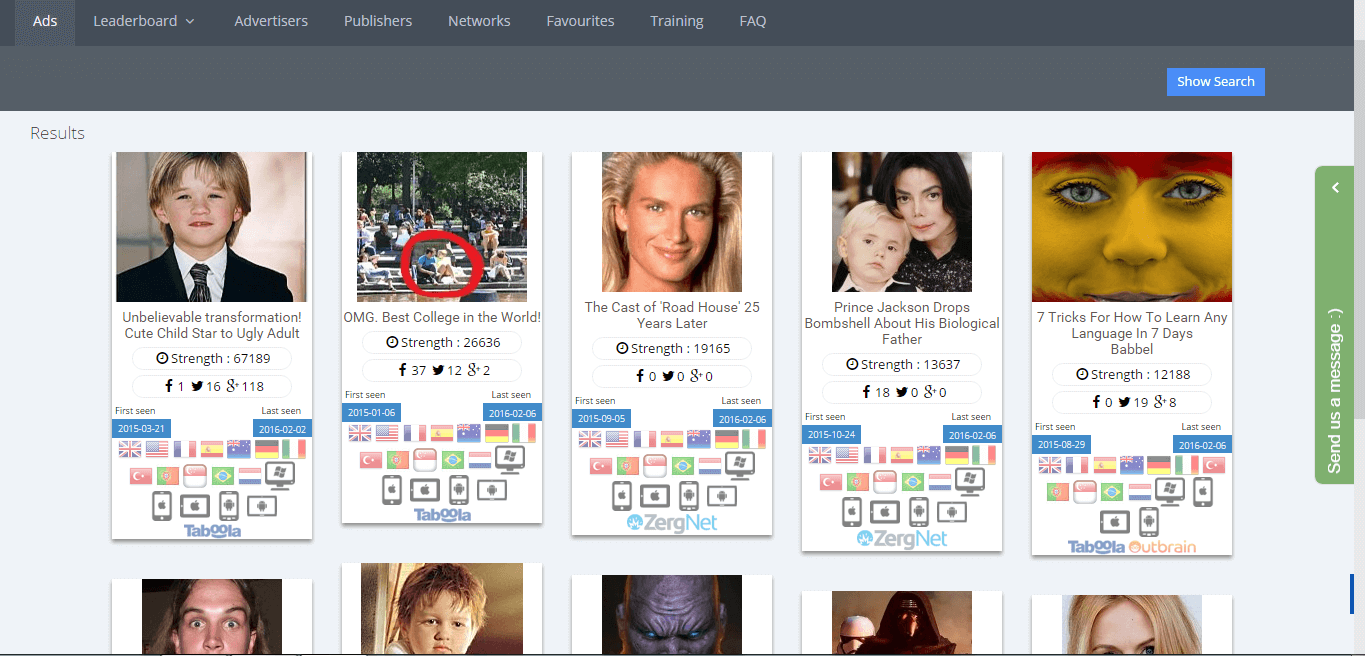Click Outbrain logo on Babbel ad card
Screen dimensions: 1365x656
tap(1162, 547)
